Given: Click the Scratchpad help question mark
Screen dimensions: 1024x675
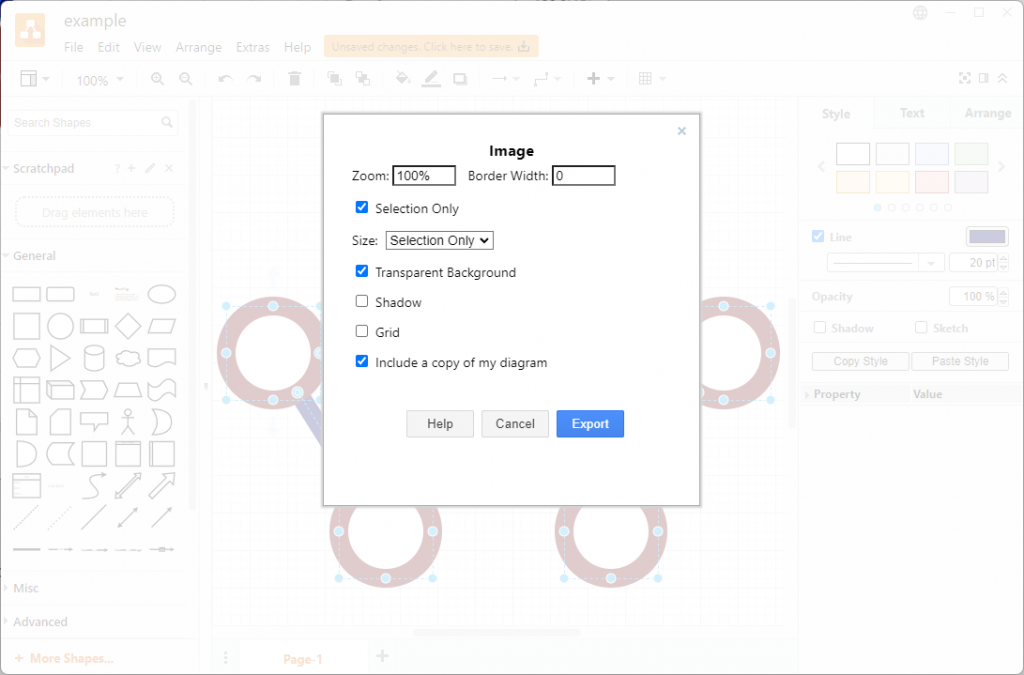Looking at the screenshot, I should pyautogui.click(x=117, y=168).
